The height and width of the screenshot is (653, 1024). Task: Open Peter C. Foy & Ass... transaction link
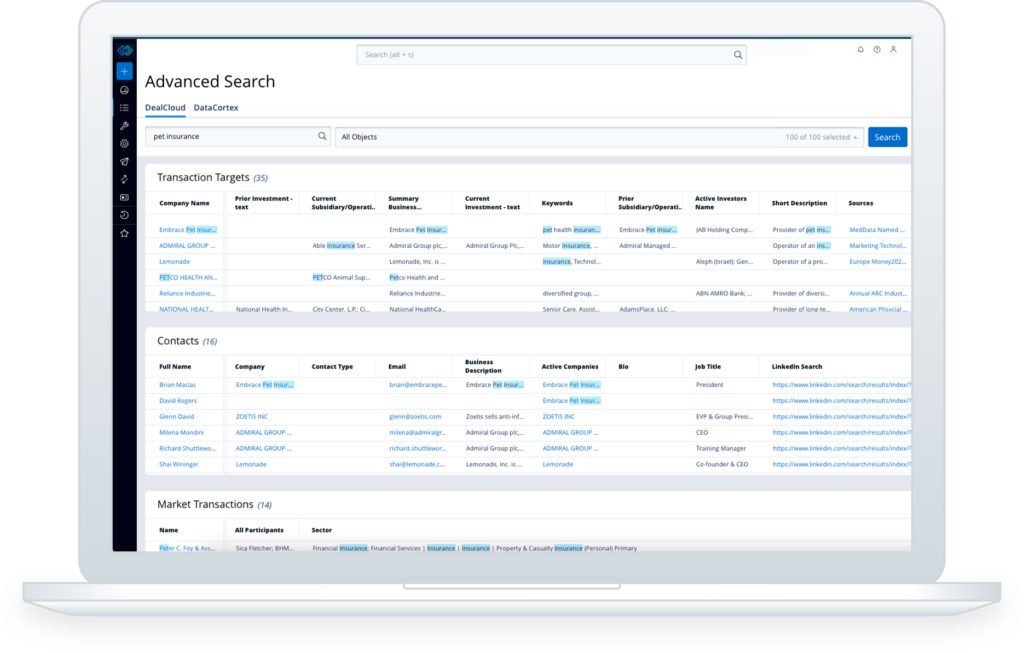coord(187,549)
